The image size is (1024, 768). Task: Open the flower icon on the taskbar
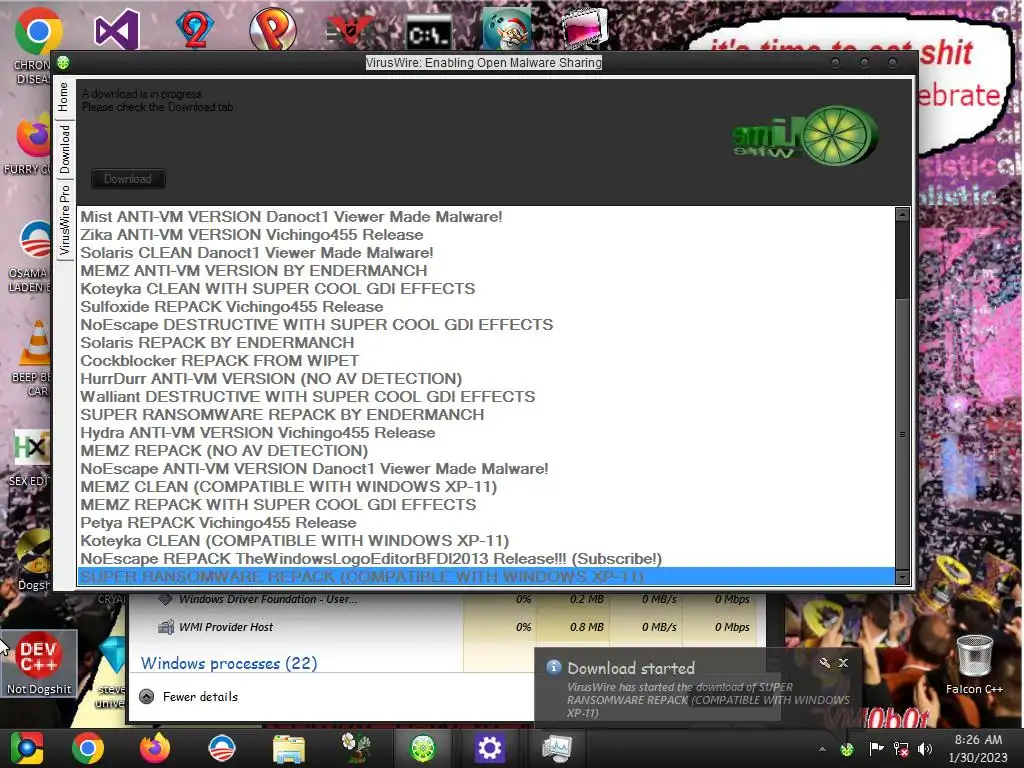356,748
